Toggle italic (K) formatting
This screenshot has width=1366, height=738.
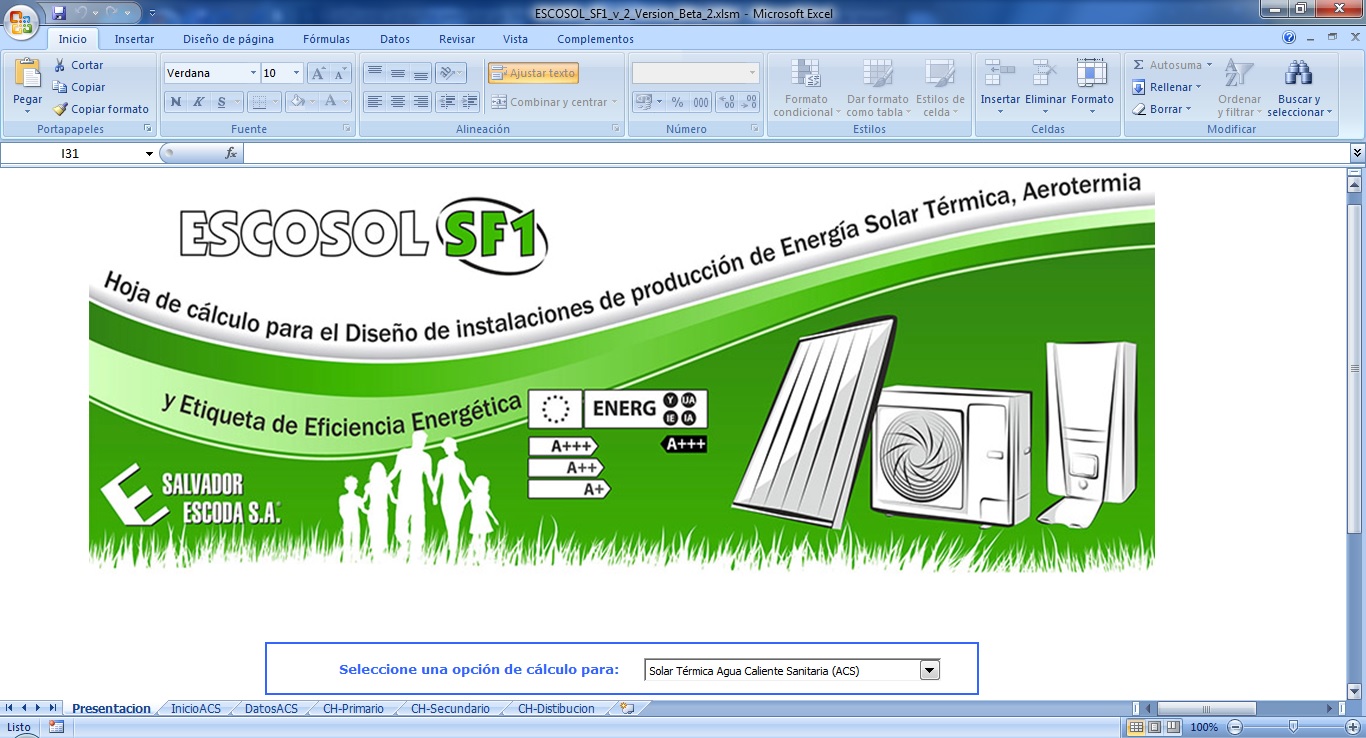[198, 101]
